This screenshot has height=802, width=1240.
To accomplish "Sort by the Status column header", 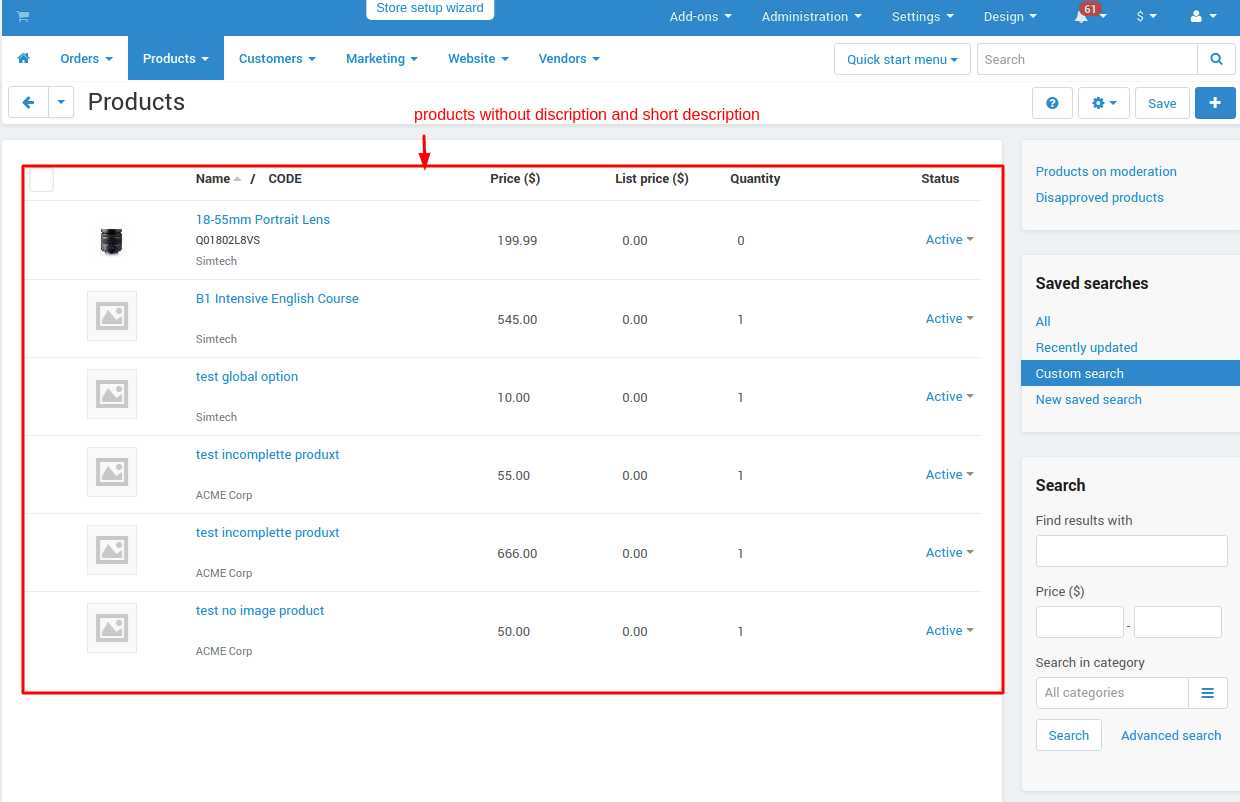I will 940,179.
